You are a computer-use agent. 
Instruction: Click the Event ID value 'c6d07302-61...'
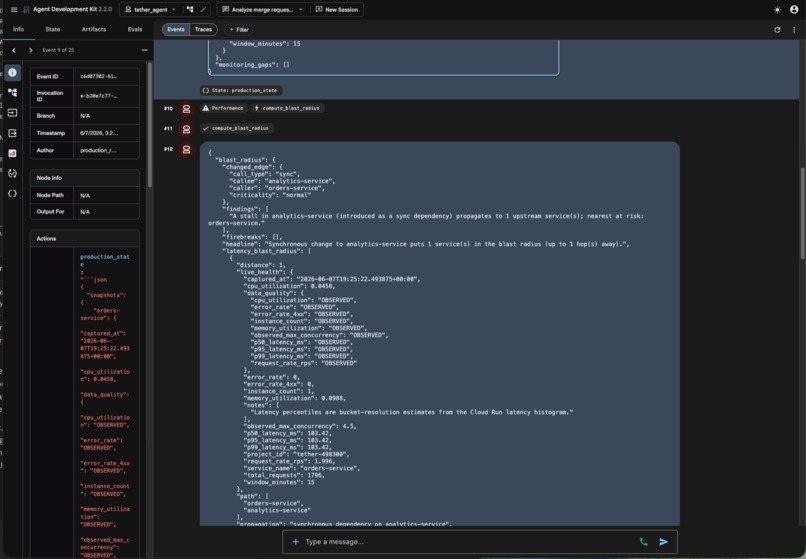(x=98, y=77)
